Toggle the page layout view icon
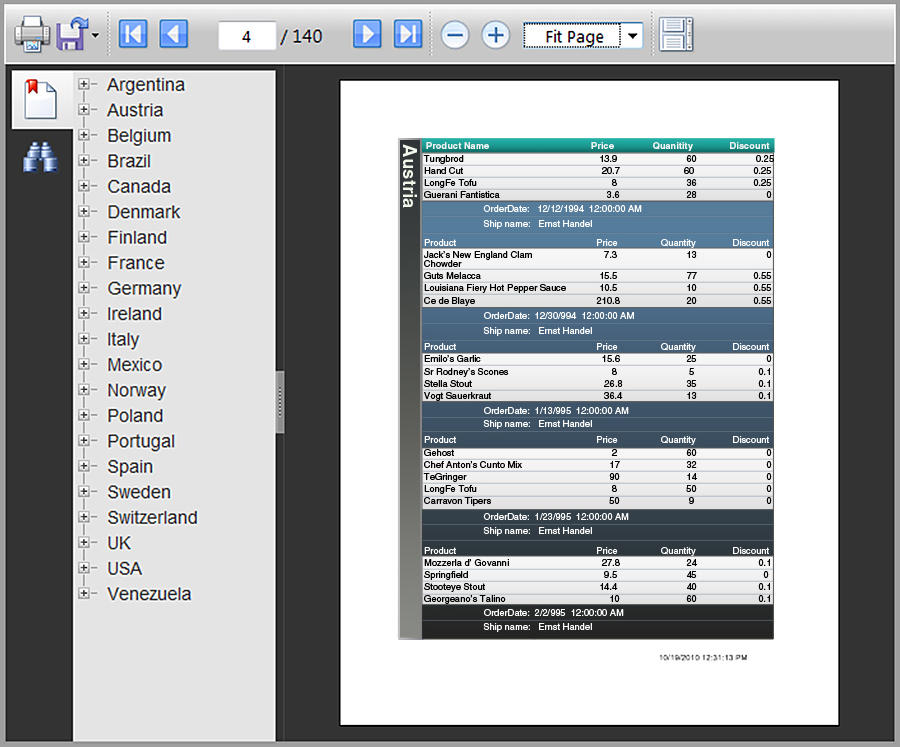The width and height of the screenshot is (900, 747). 676,35
